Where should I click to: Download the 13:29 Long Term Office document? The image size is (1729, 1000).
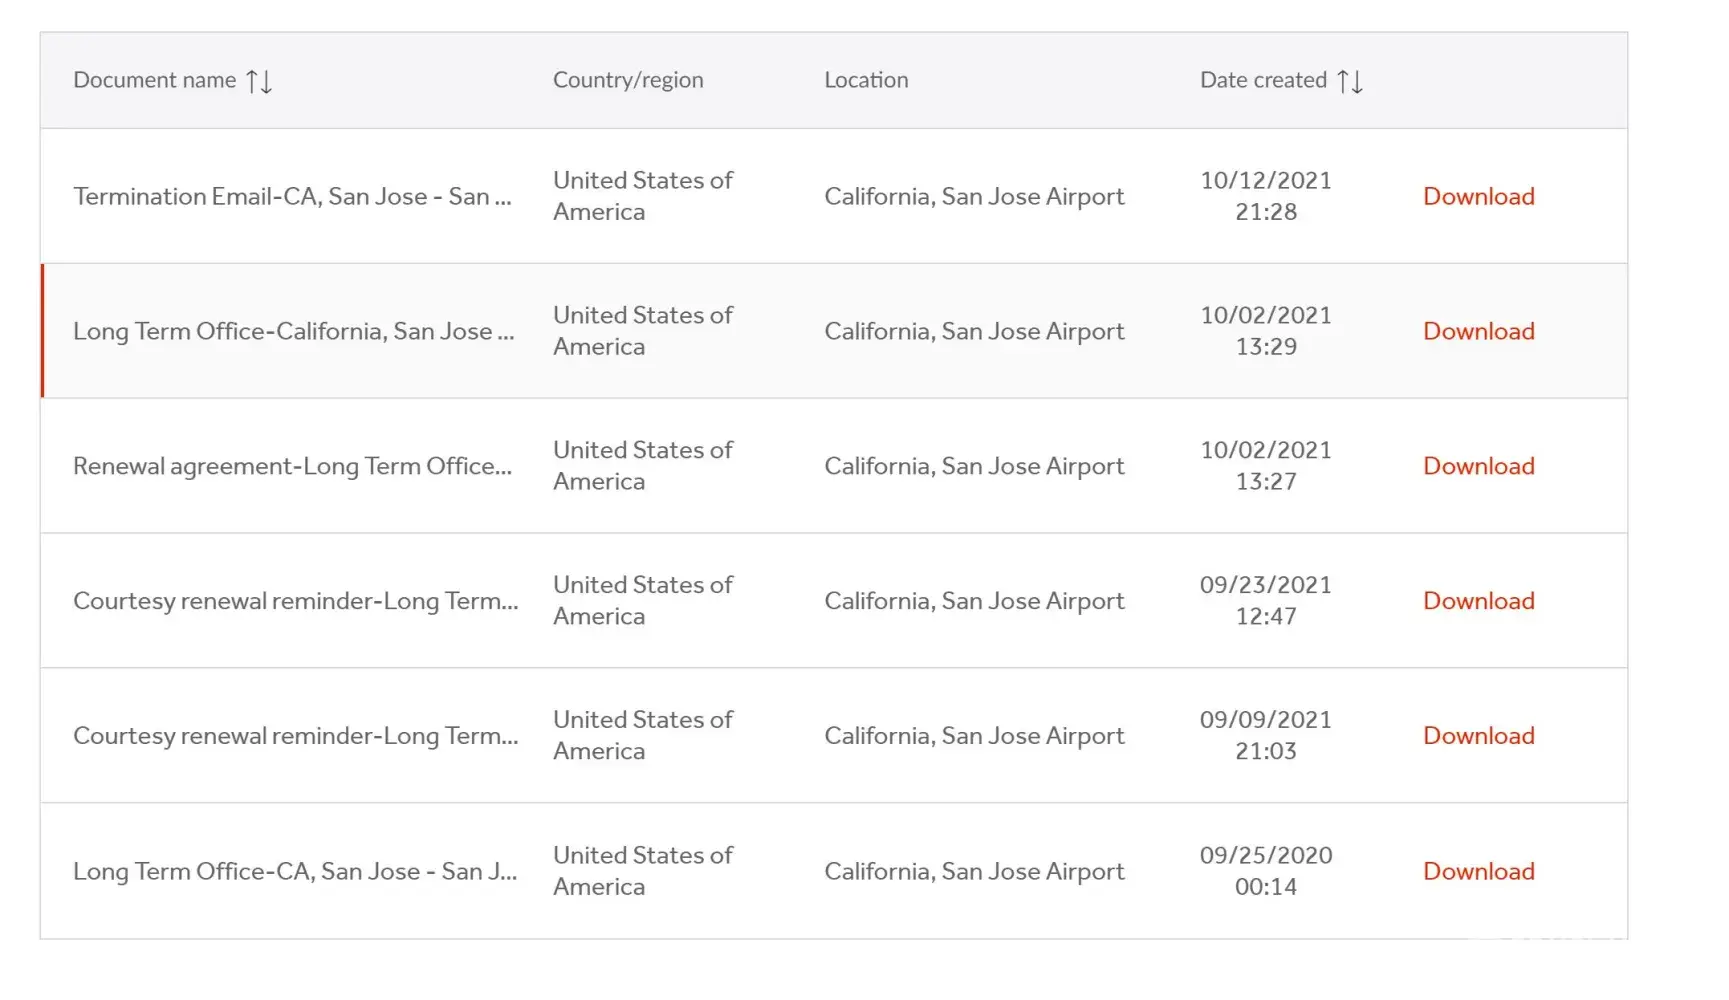1478,331
